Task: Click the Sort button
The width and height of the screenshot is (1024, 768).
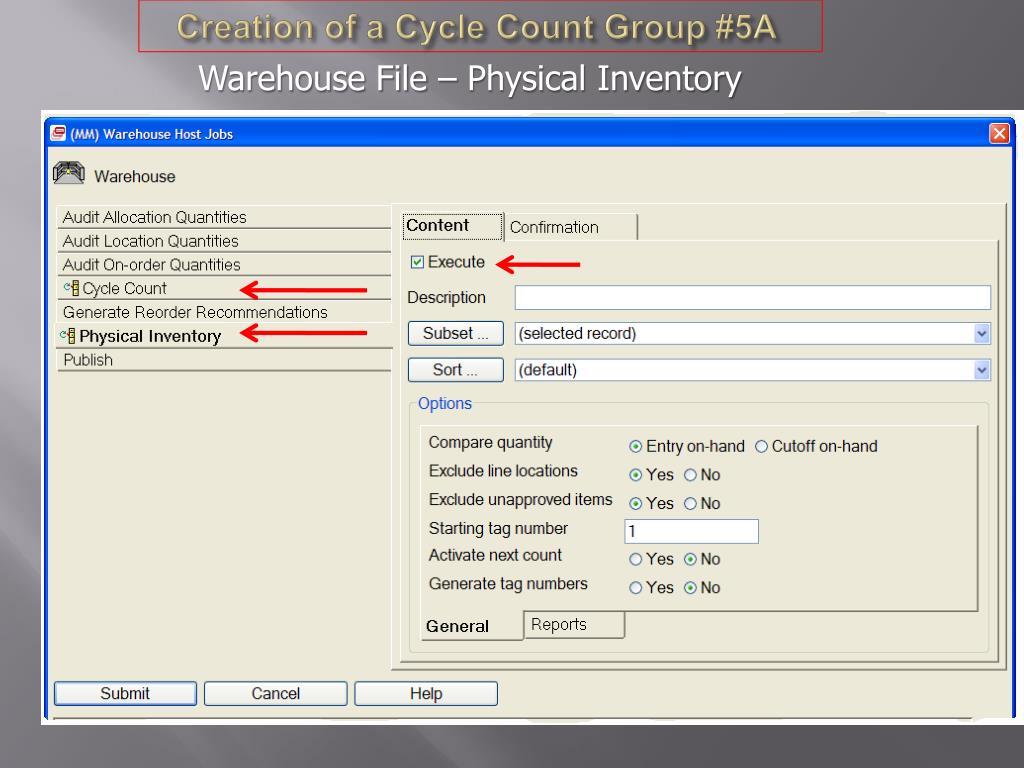Action: 456,370
